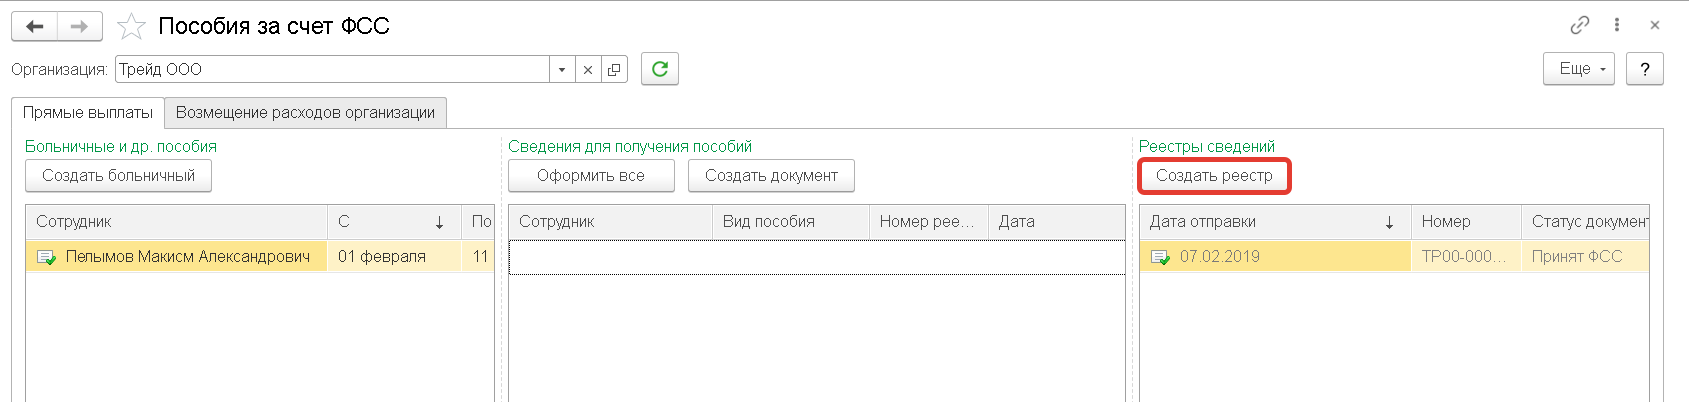Click Создать документ button
1689x402 pixels.
pos(771,176)
